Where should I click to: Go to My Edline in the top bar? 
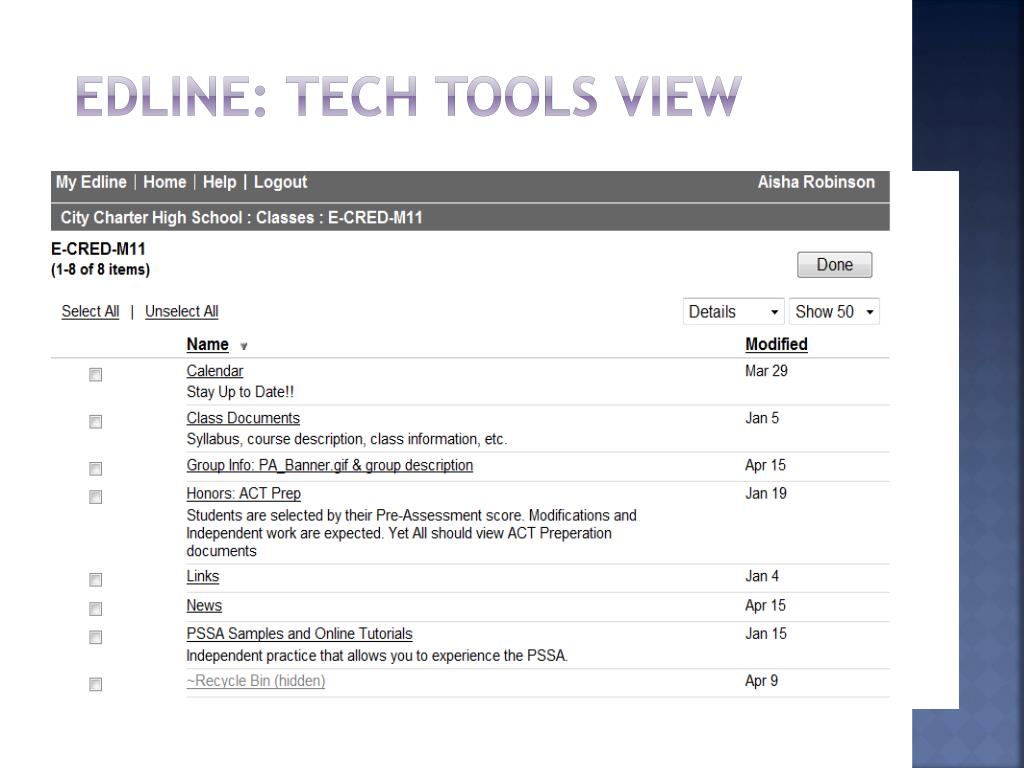tap(91, 182)
